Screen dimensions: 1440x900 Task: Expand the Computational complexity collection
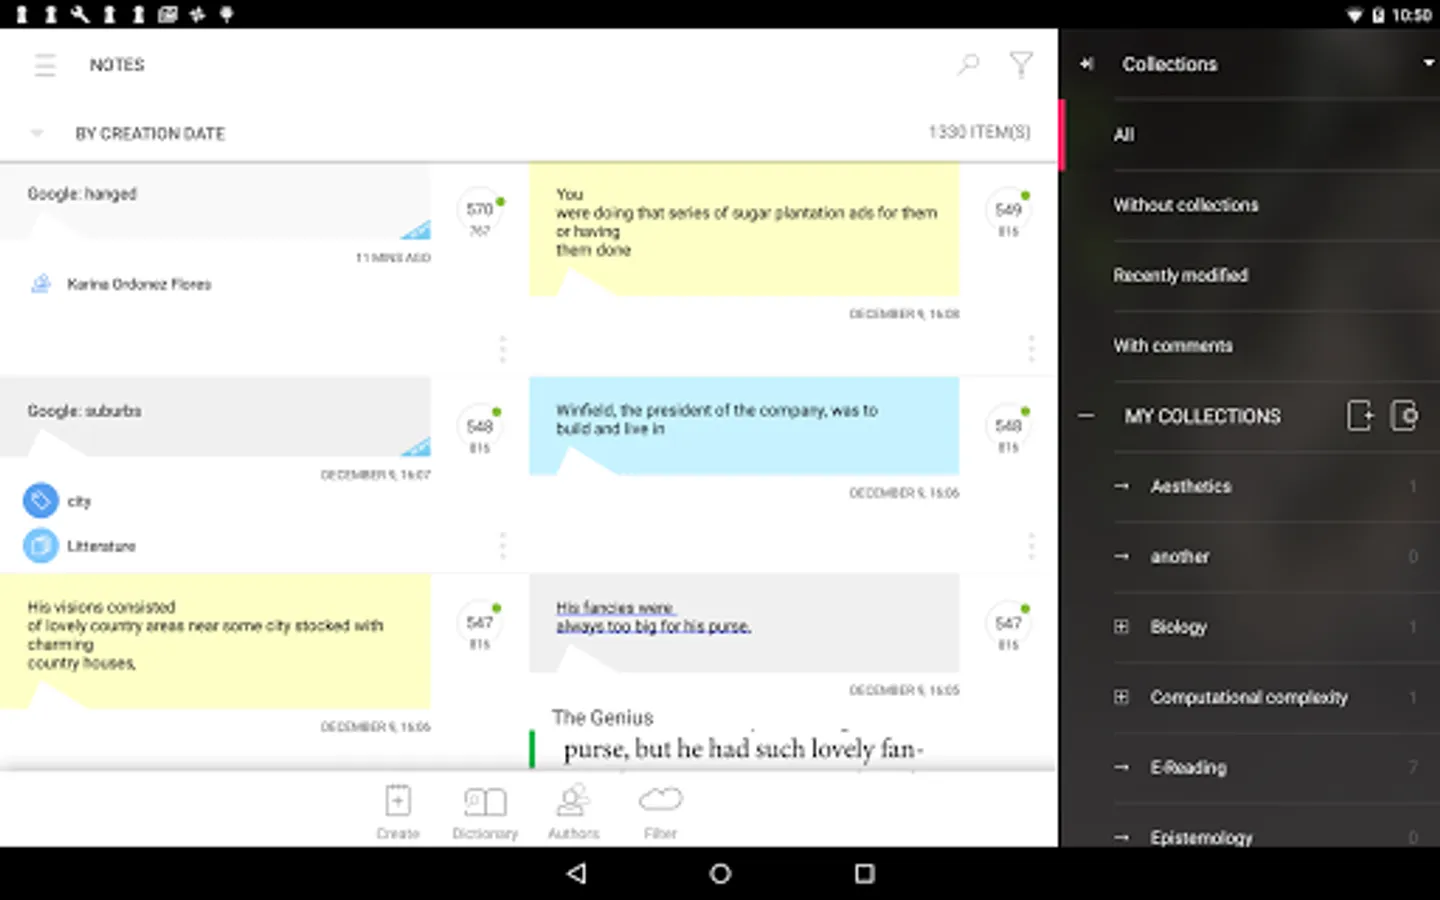(1121, 697)
